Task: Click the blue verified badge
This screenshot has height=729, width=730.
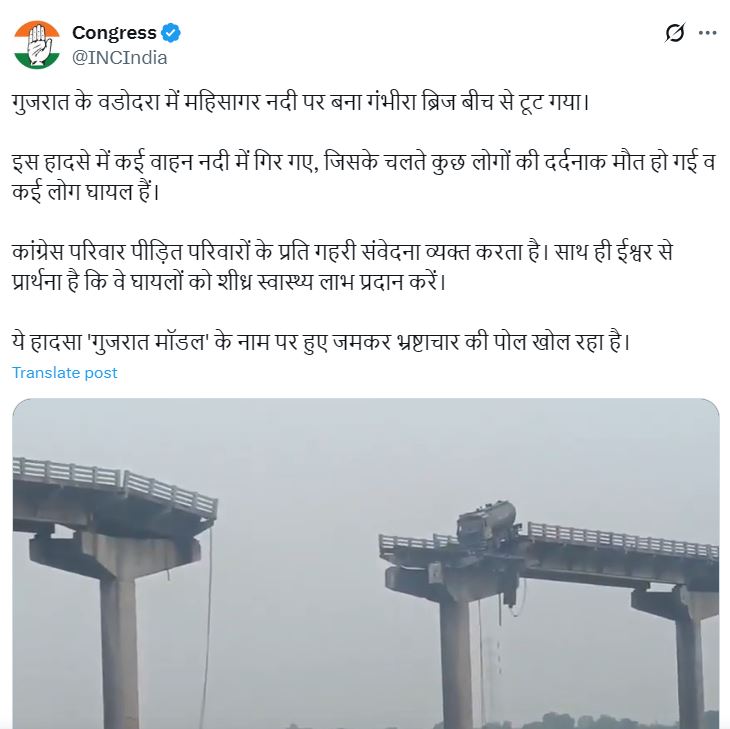Action: [171, 33]
